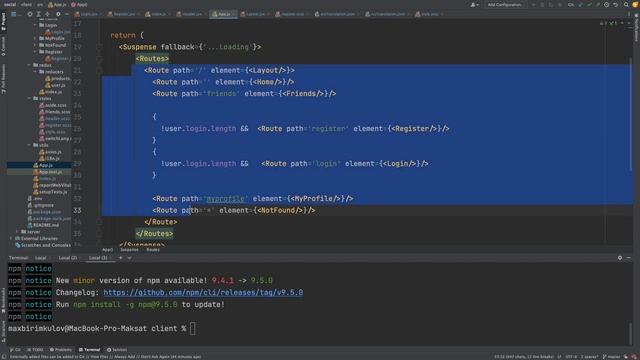
Task: Open Scratches and Consoles node
Action: [42, 245]
